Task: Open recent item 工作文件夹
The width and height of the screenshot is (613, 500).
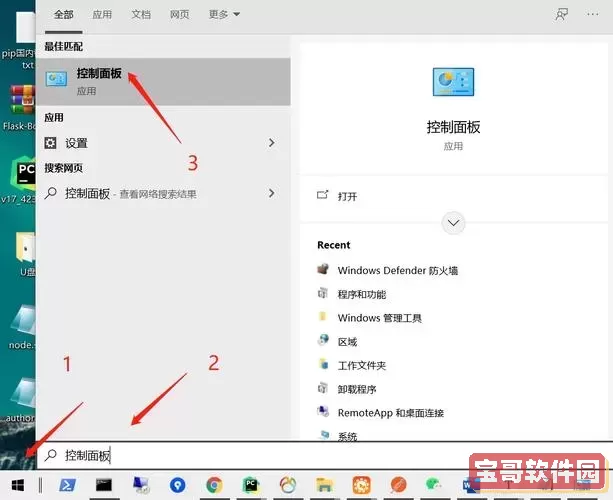Action: pyautogui.click(x=362, y=366)
